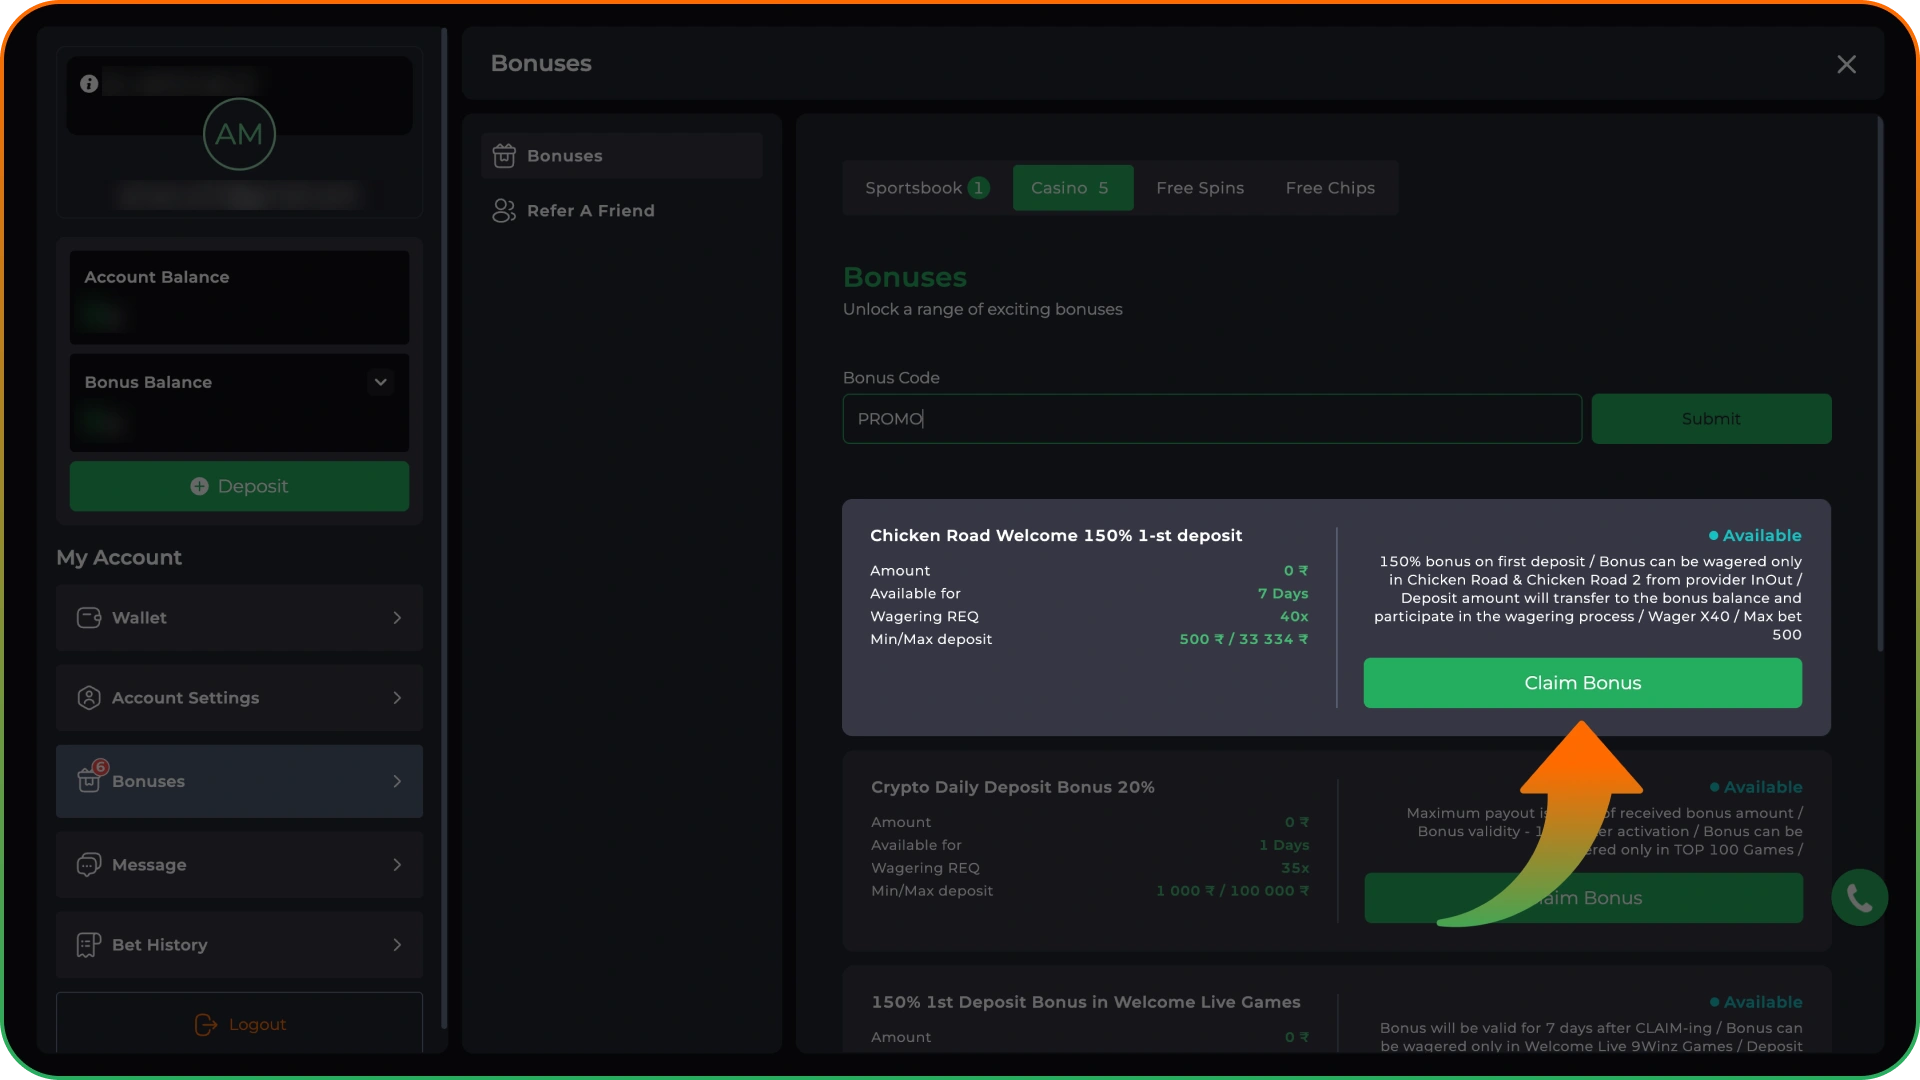Image resolution: width=1920 pixels, height=1080 pixels.
Task: Switch to the Casino tab
Action: point(1073,188)
